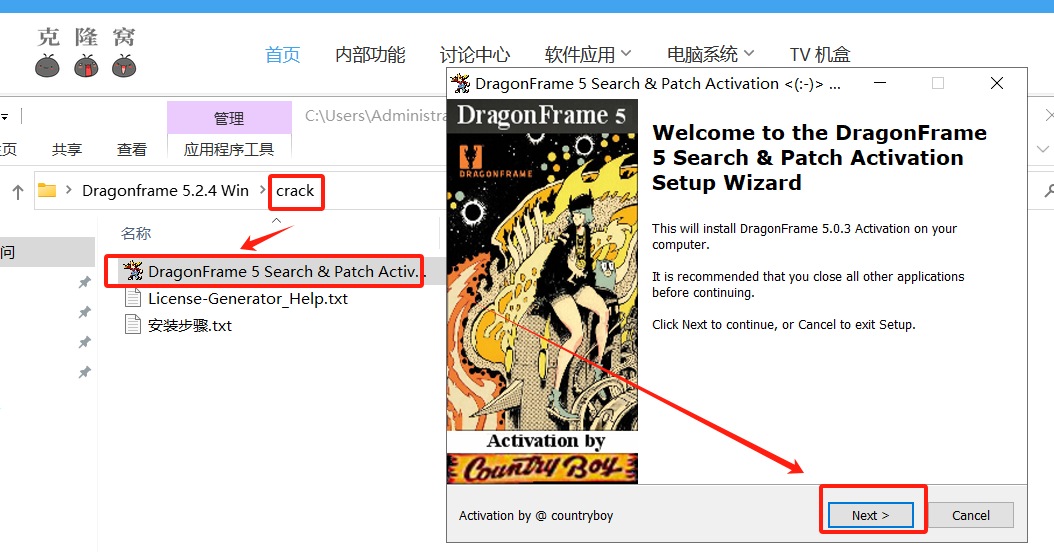
Task: Sort files by the 名称 column header
Action: point(136,233)
